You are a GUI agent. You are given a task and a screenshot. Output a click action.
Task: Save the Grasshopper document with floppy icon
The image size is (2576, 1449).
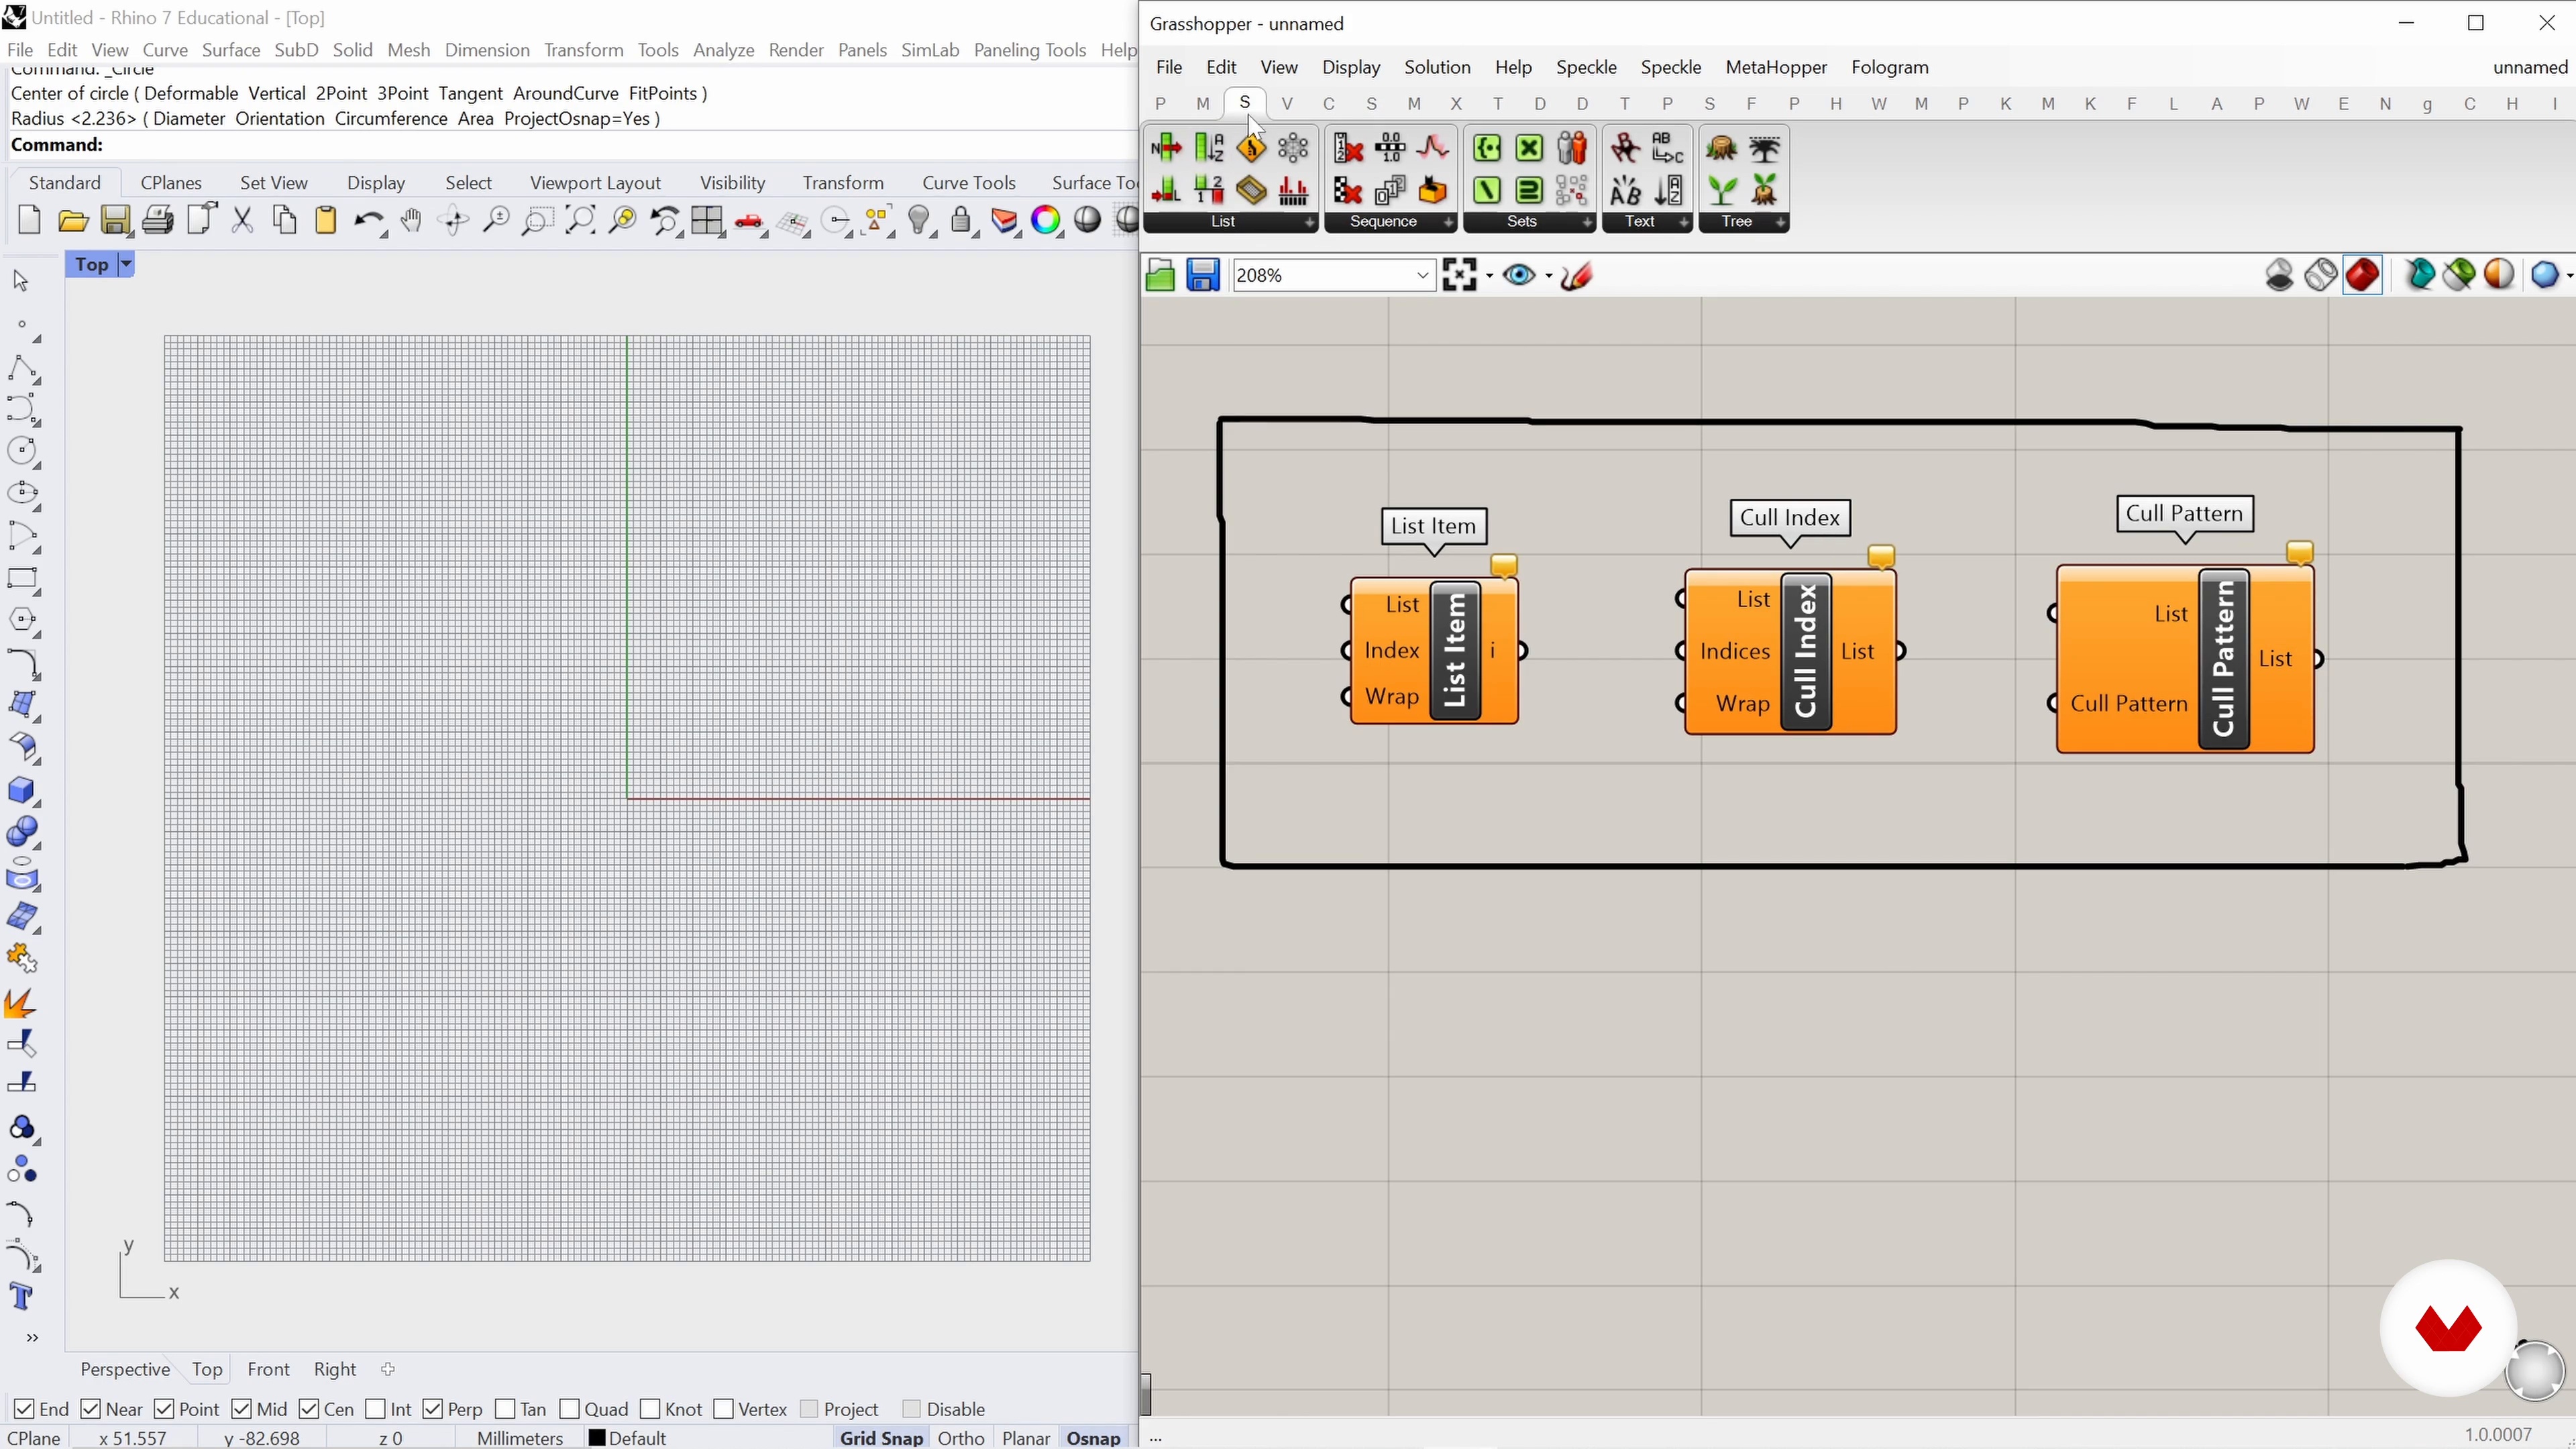[x=1203, y=275]
